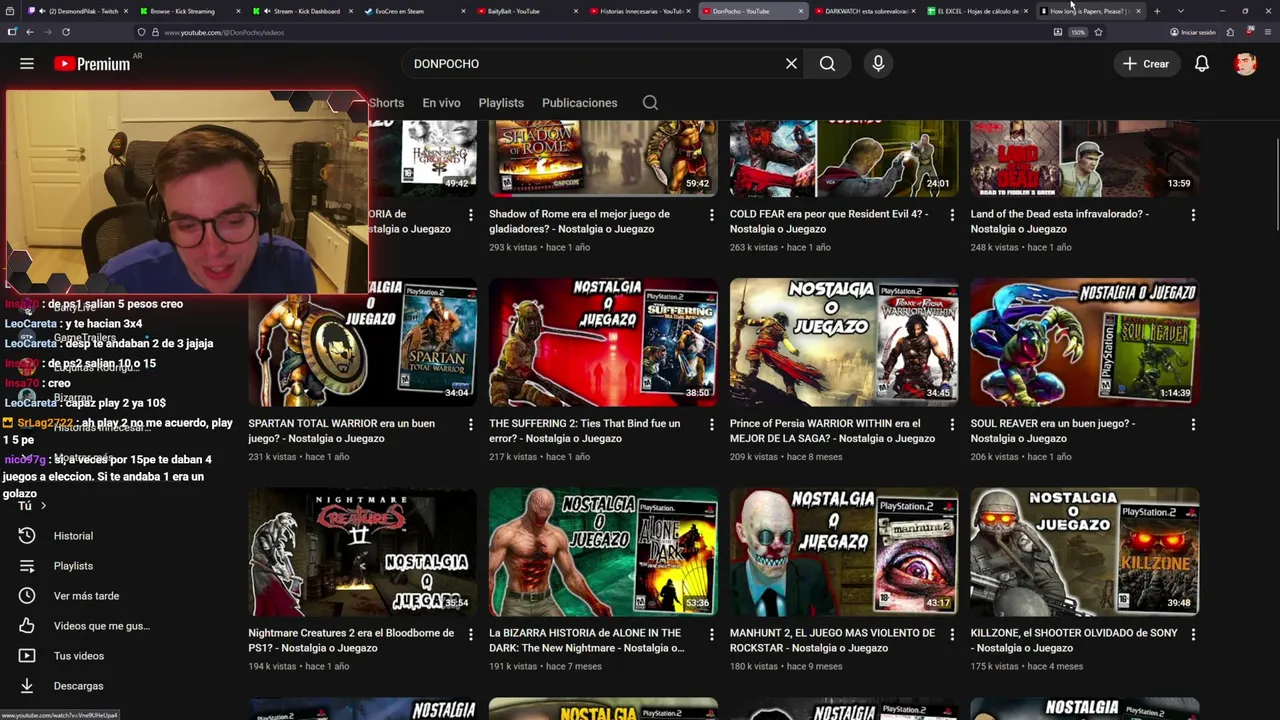Run search with the magnifier button
The height and width of the screenshot is (720, 1280).
pos(827,63)
